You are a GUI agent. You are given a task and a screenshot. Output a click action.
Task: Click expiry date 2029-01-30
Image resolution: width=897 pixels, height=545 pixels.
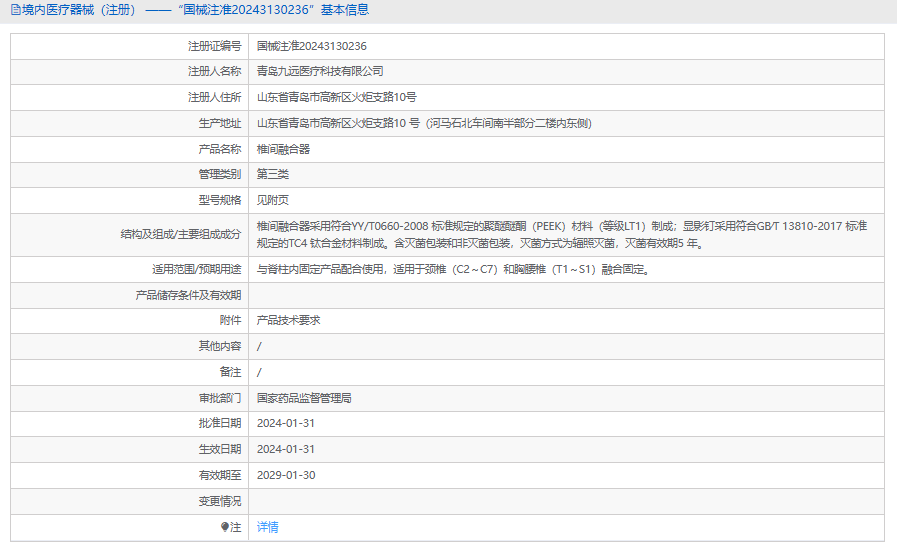(286, 475)
